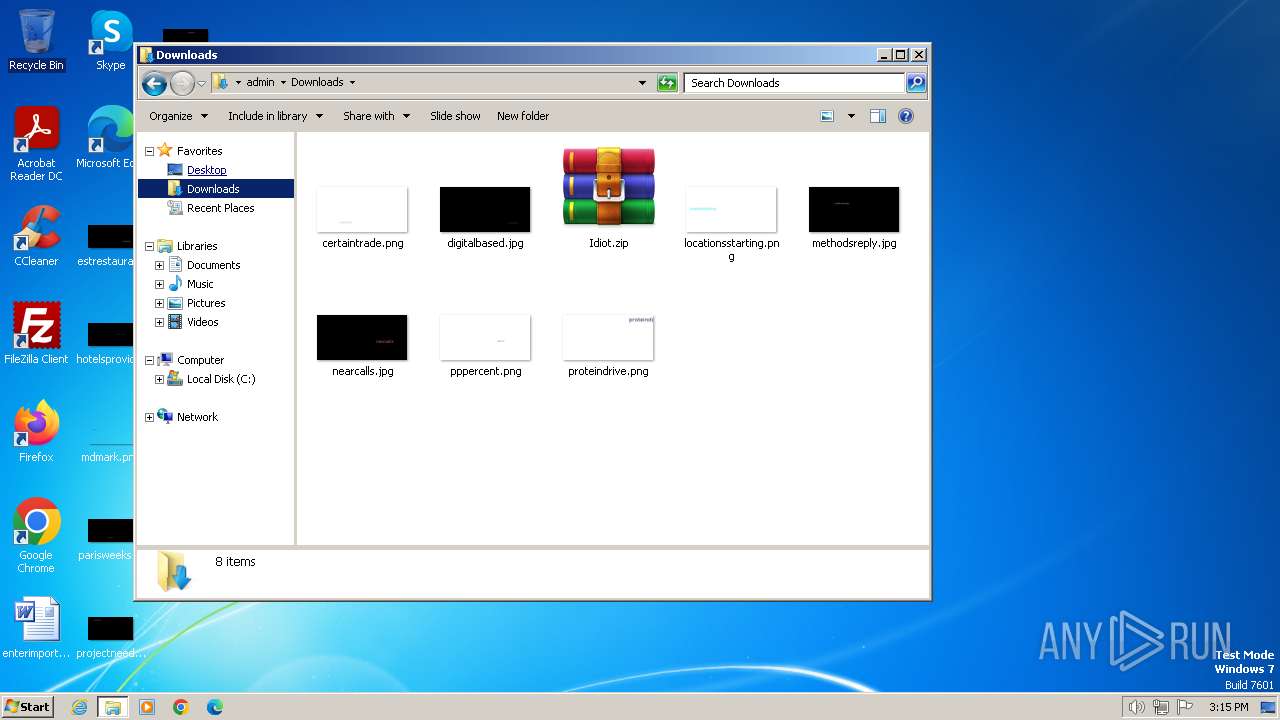Expand the Documents library node

tap(159, 265)
